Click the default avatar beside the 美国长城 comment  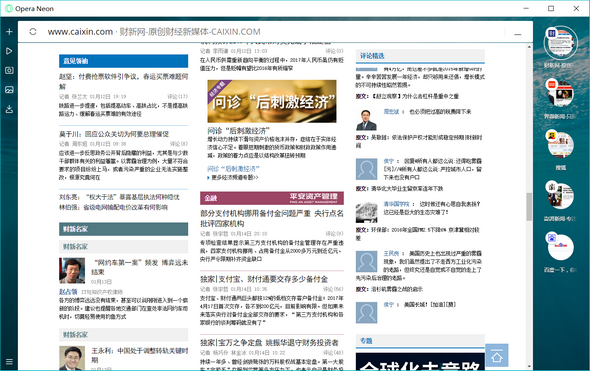[x=366, y=313]
